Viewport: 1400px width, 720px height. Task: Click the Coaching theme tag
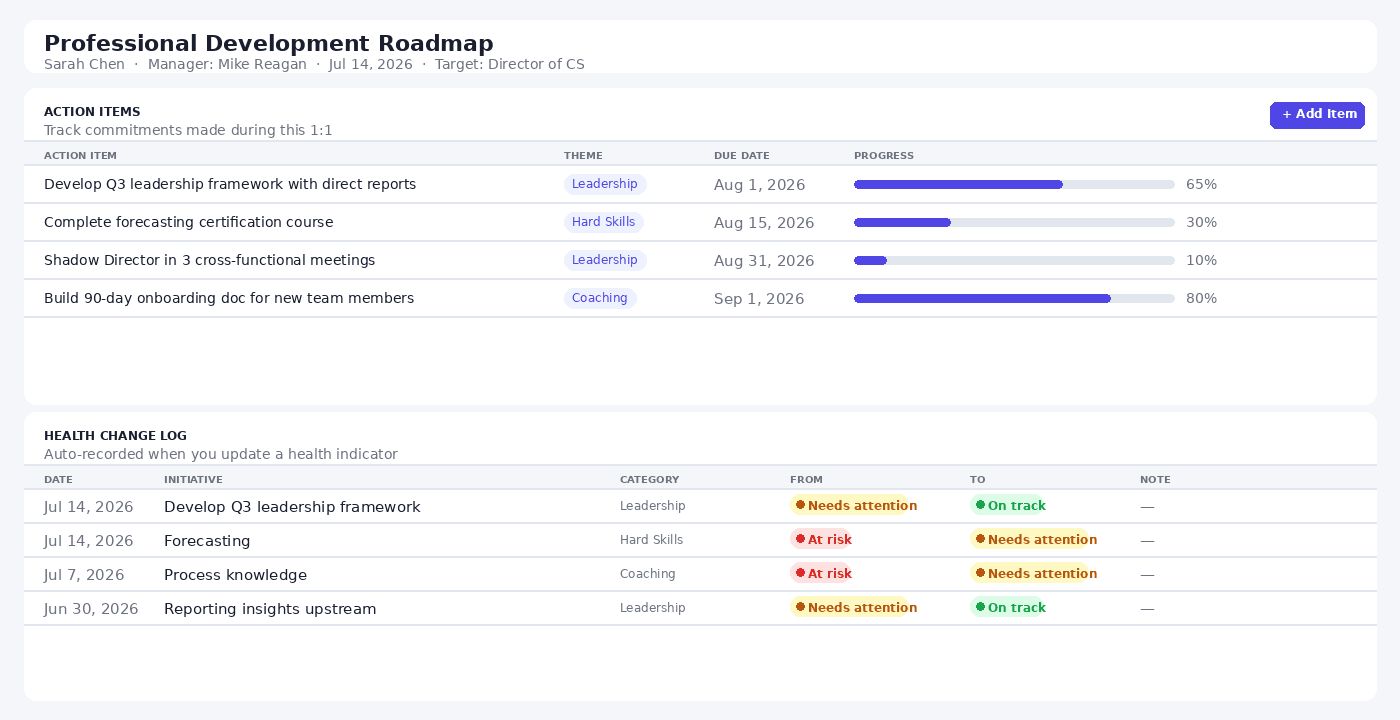[600, 299]
